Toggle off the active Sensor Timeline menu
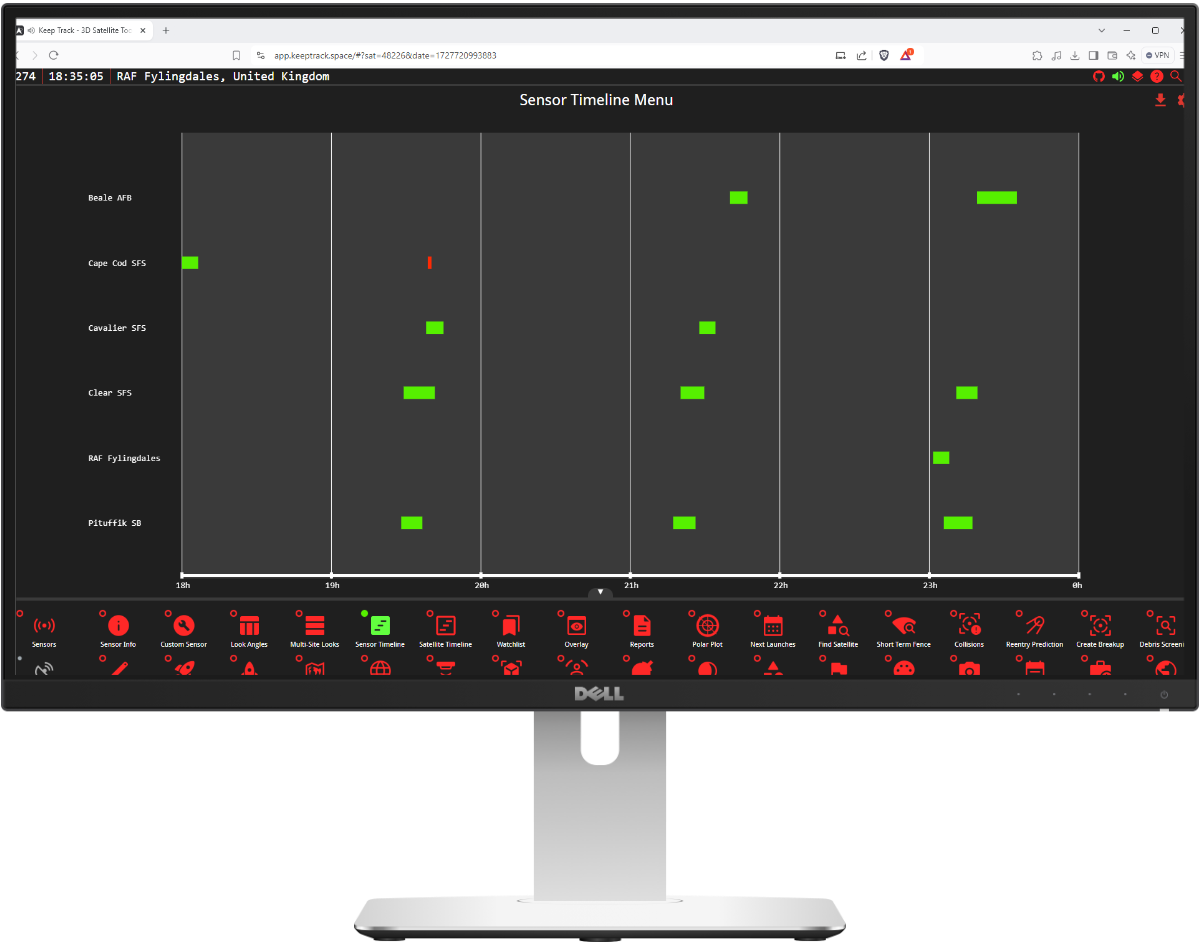 tap(380, 627)
